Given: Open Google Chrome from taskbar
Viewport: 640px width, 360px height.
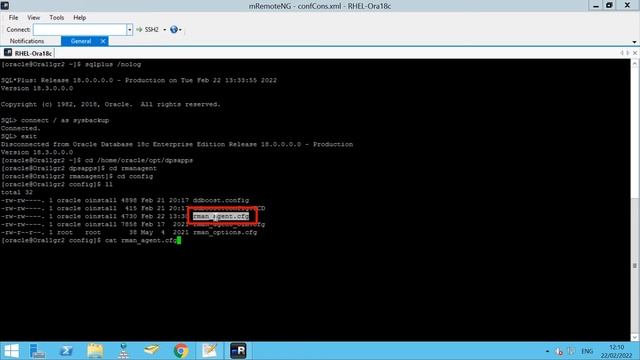Looking at the screenshot, I should pyautogui.click(x=181, y=351).
